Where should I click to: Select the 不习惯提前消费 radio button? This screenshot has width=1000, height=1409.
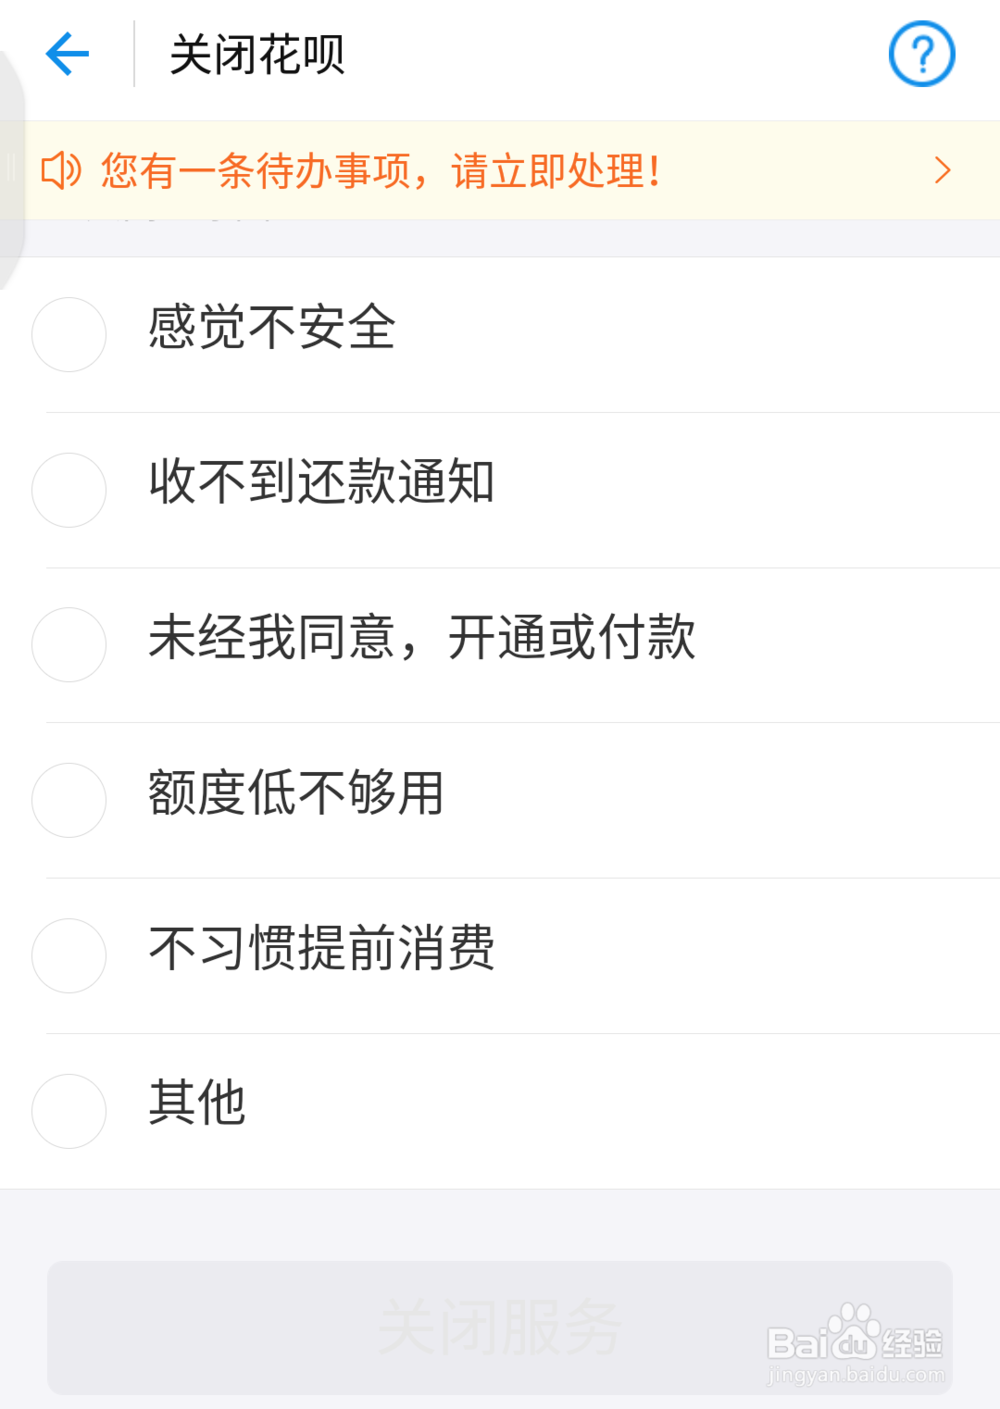(x=69, y=956)
